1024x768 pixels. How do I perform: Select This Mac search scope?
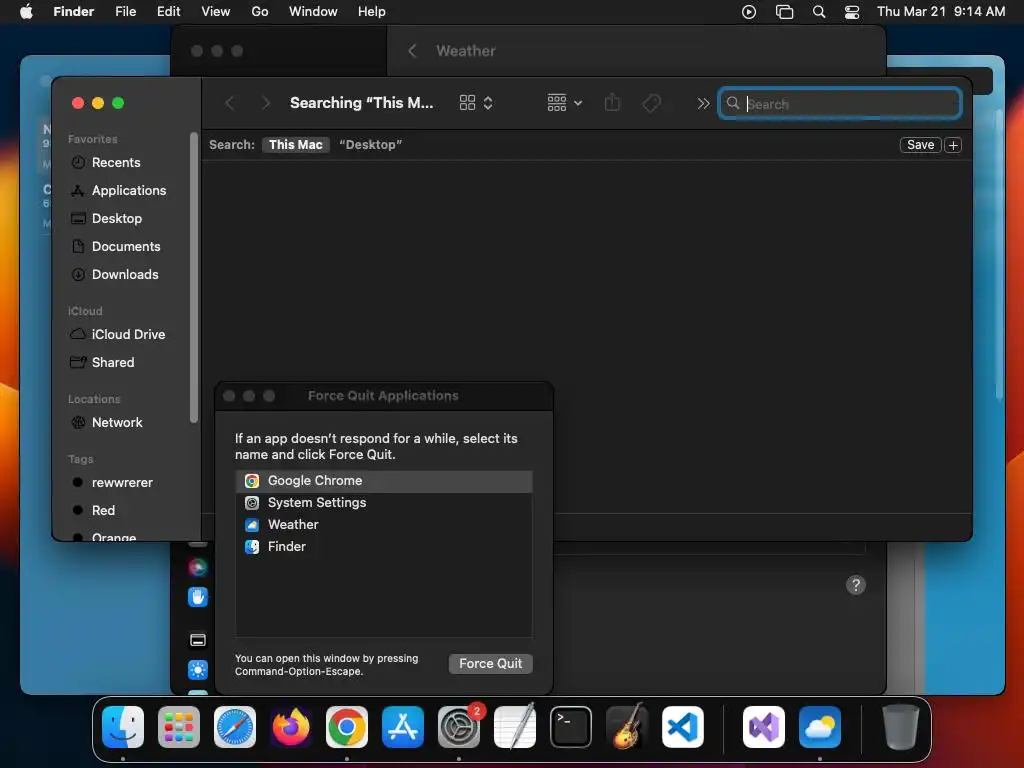click(x=296, y=144)
